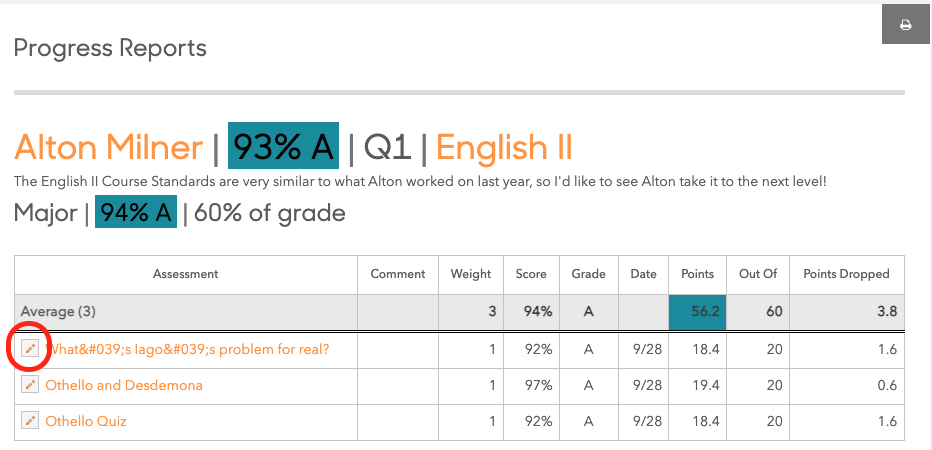Open the Alton Milner student link
The height and width of the screenshot is (450, 932).
[x=108, y=147]
